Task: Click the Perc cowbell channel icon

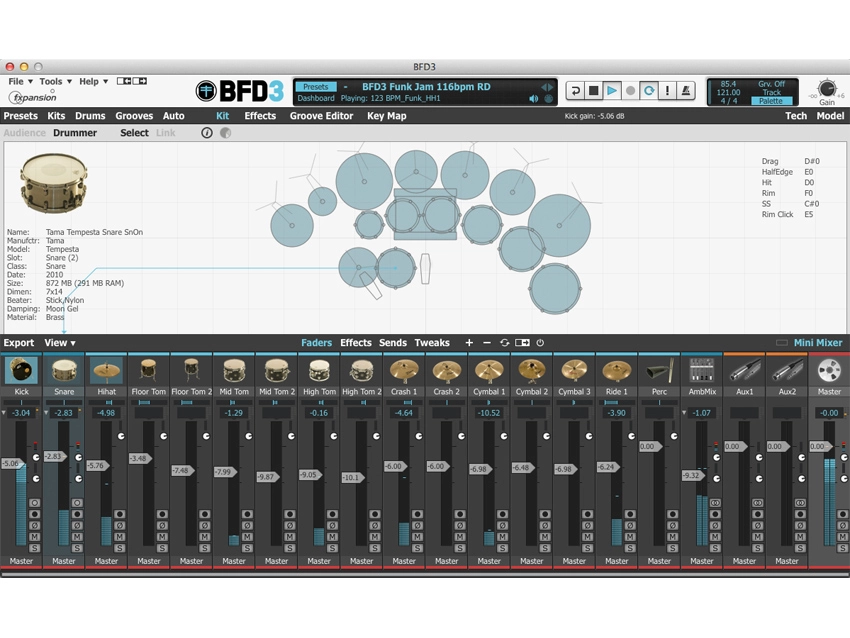Action: pyautogui.click(x=659, y=371)
